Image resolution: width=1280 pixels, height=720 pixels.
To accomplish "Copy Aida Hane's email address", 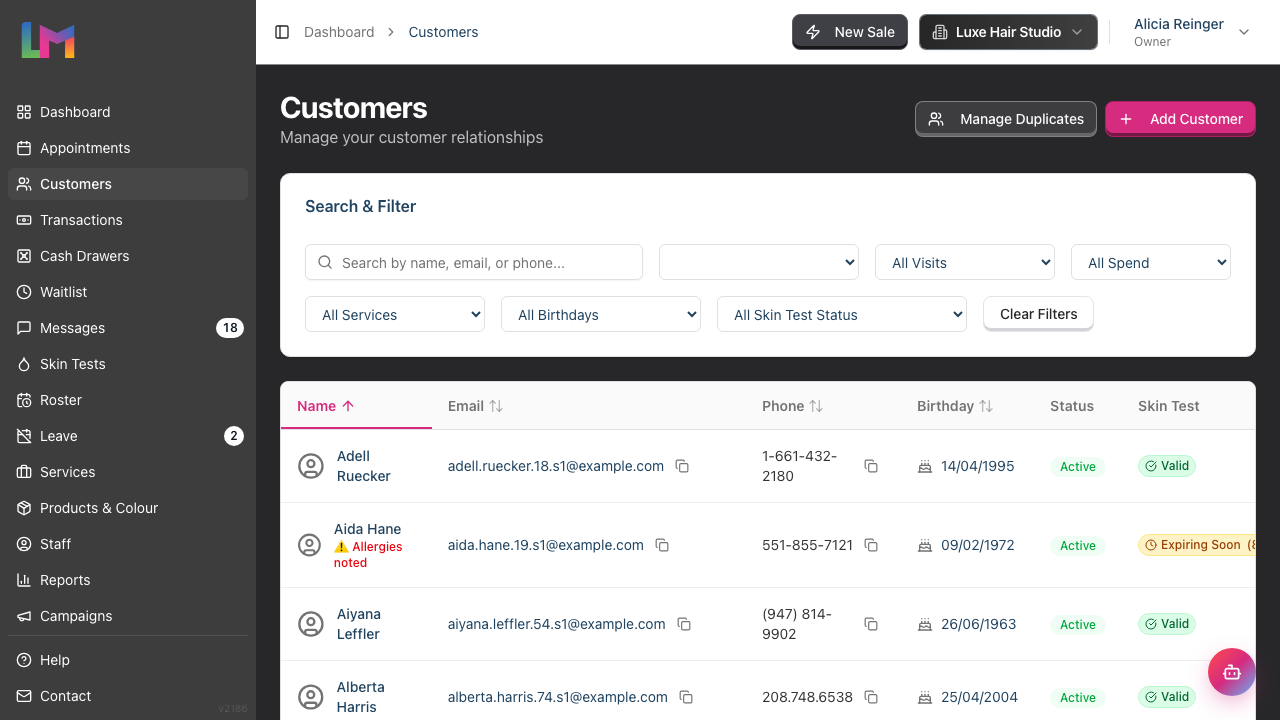I will click(x=662, y=545).
